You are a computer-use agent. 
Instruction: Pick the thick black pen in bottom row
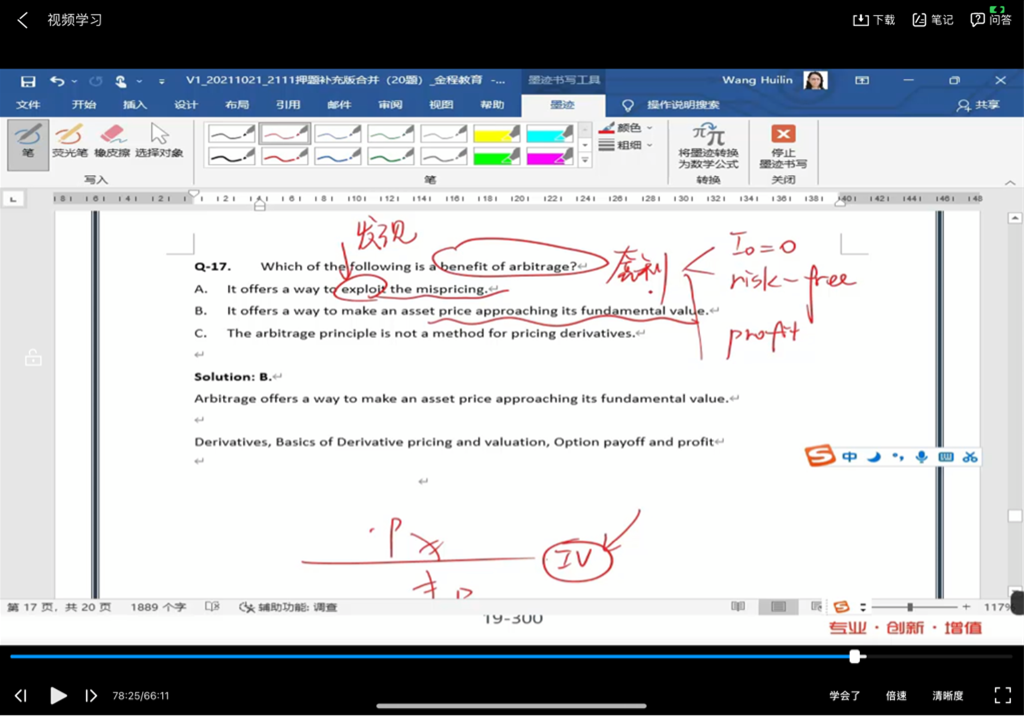tap(231, 156)
